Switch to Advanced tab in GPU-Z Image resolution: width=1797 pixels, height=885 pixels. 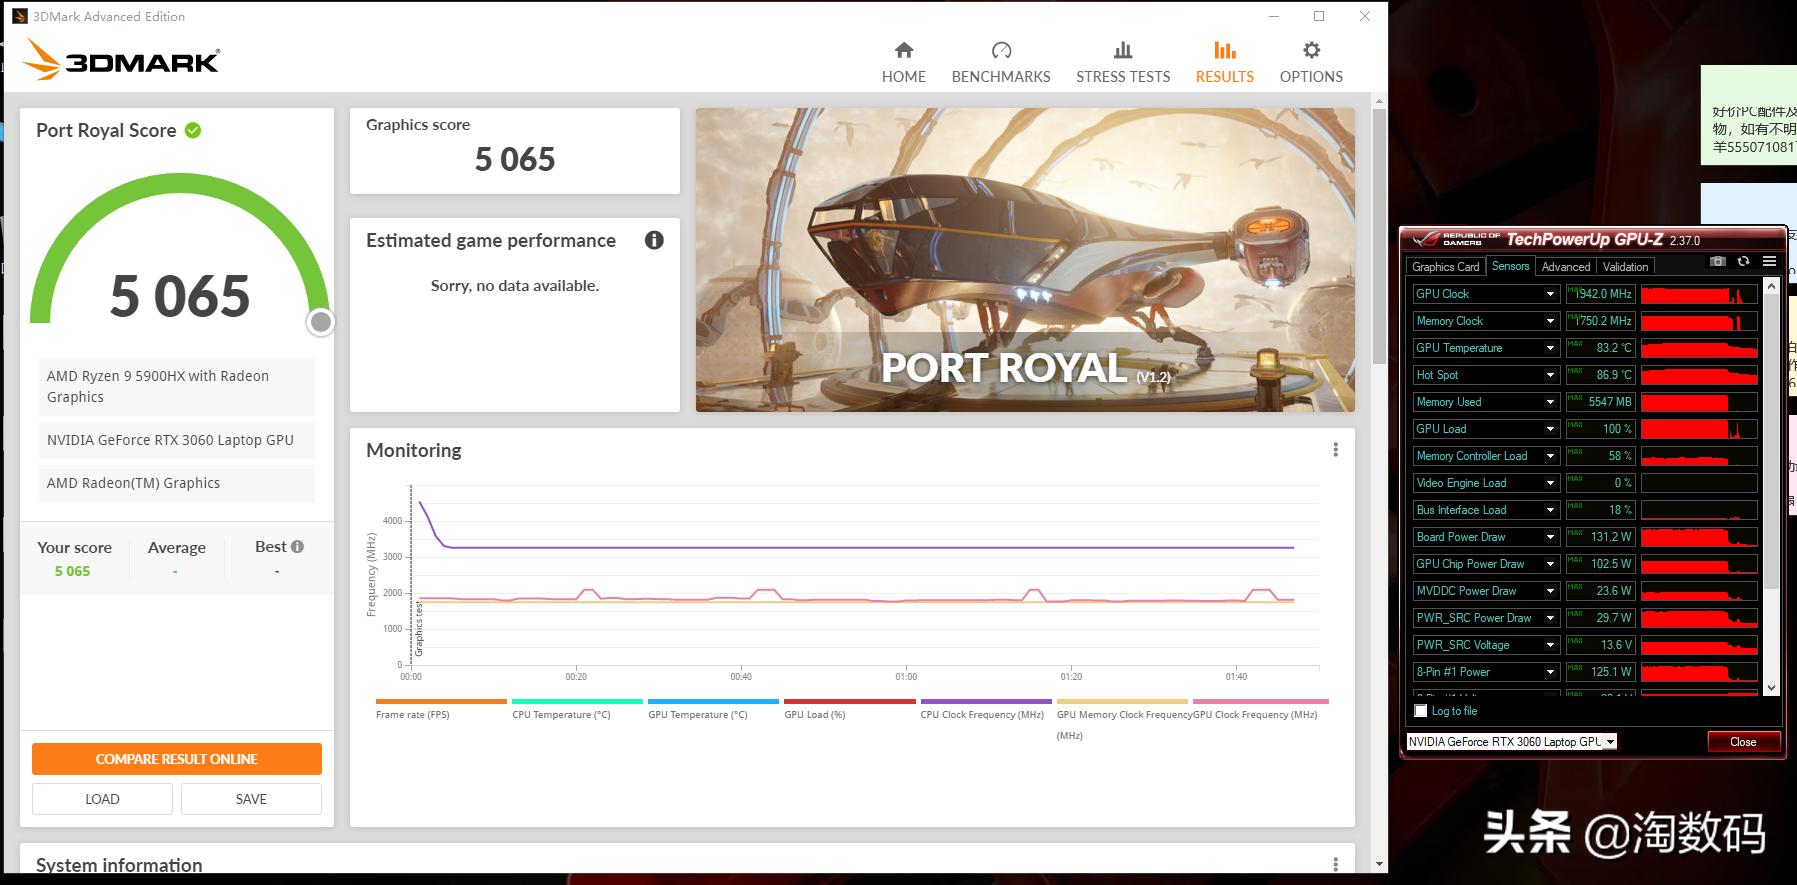(1565, 267)
